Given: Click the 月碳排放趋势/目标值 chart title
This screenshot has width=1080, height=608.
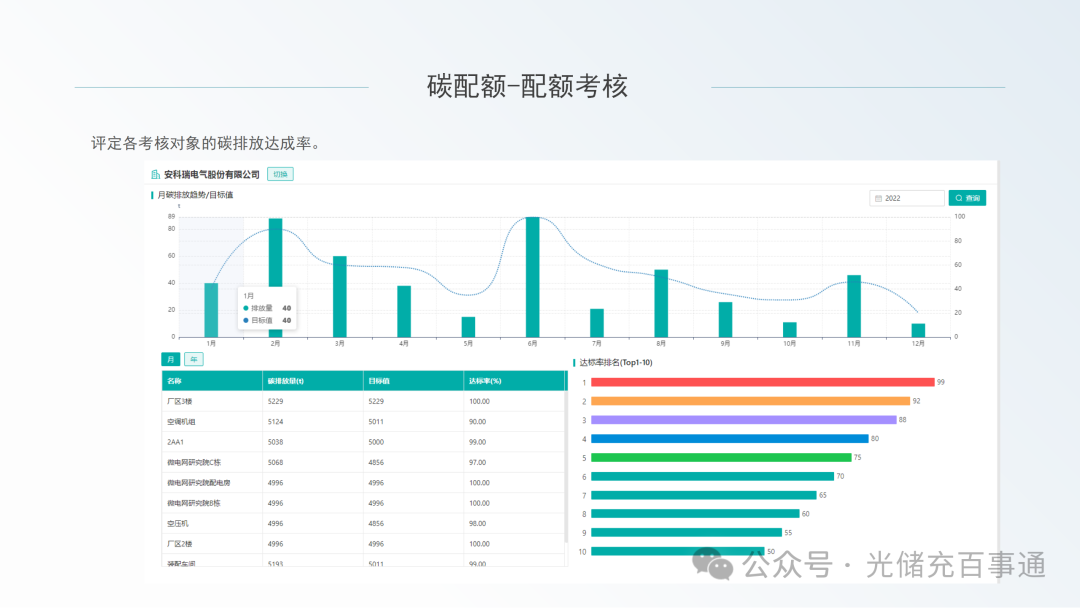Looking at the screenshot, I should coord(195,195).
